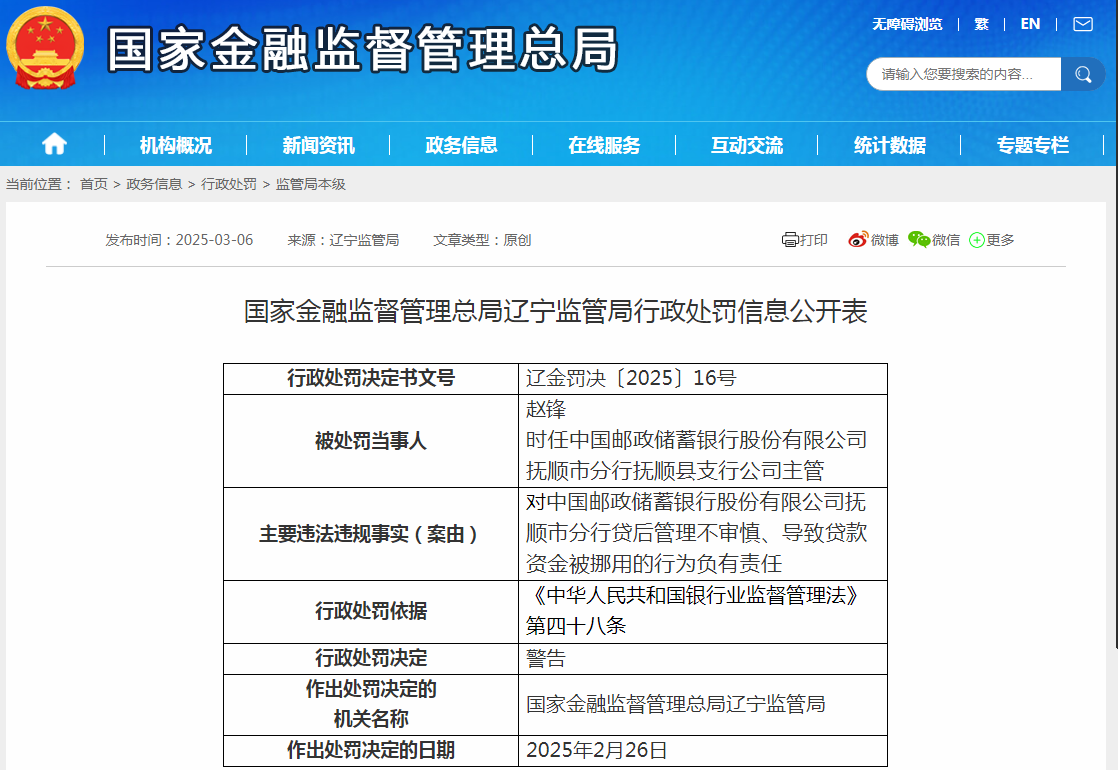The width and height of the screenshot is (1118, 770).
Task: Focus the search input field
Action: (964, 74)
